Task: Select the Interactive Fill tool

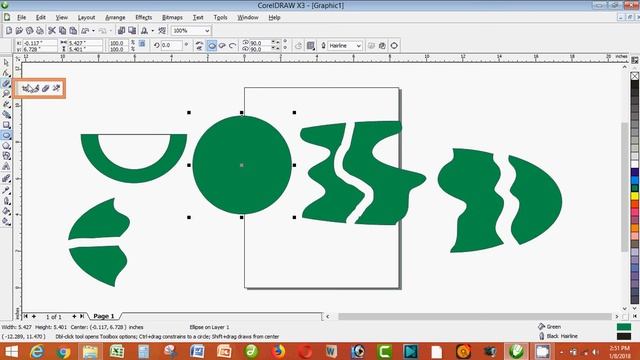Action: 6,222
